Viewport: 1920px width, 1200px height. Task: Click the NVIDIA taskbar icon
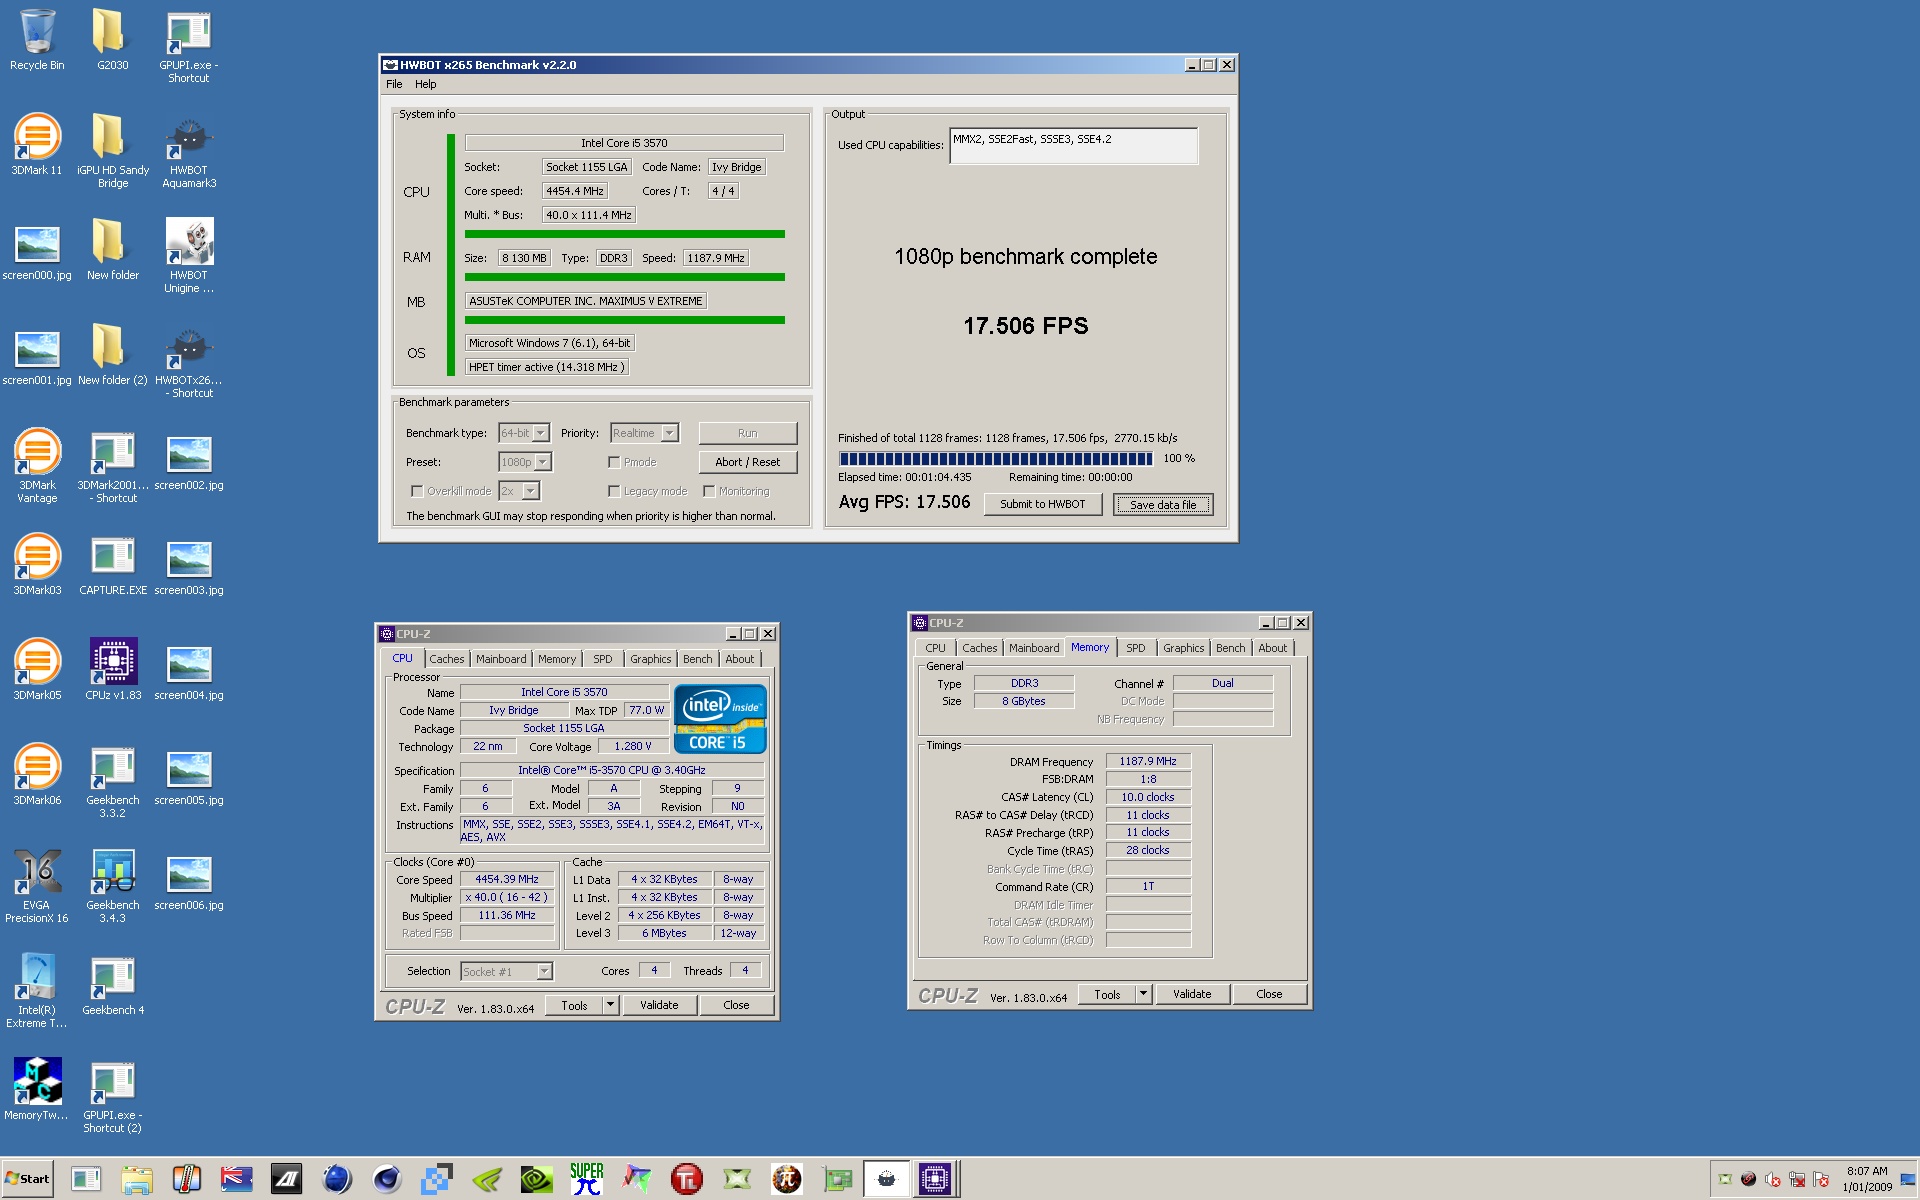pyautogui.click(x=537, y=1180)
